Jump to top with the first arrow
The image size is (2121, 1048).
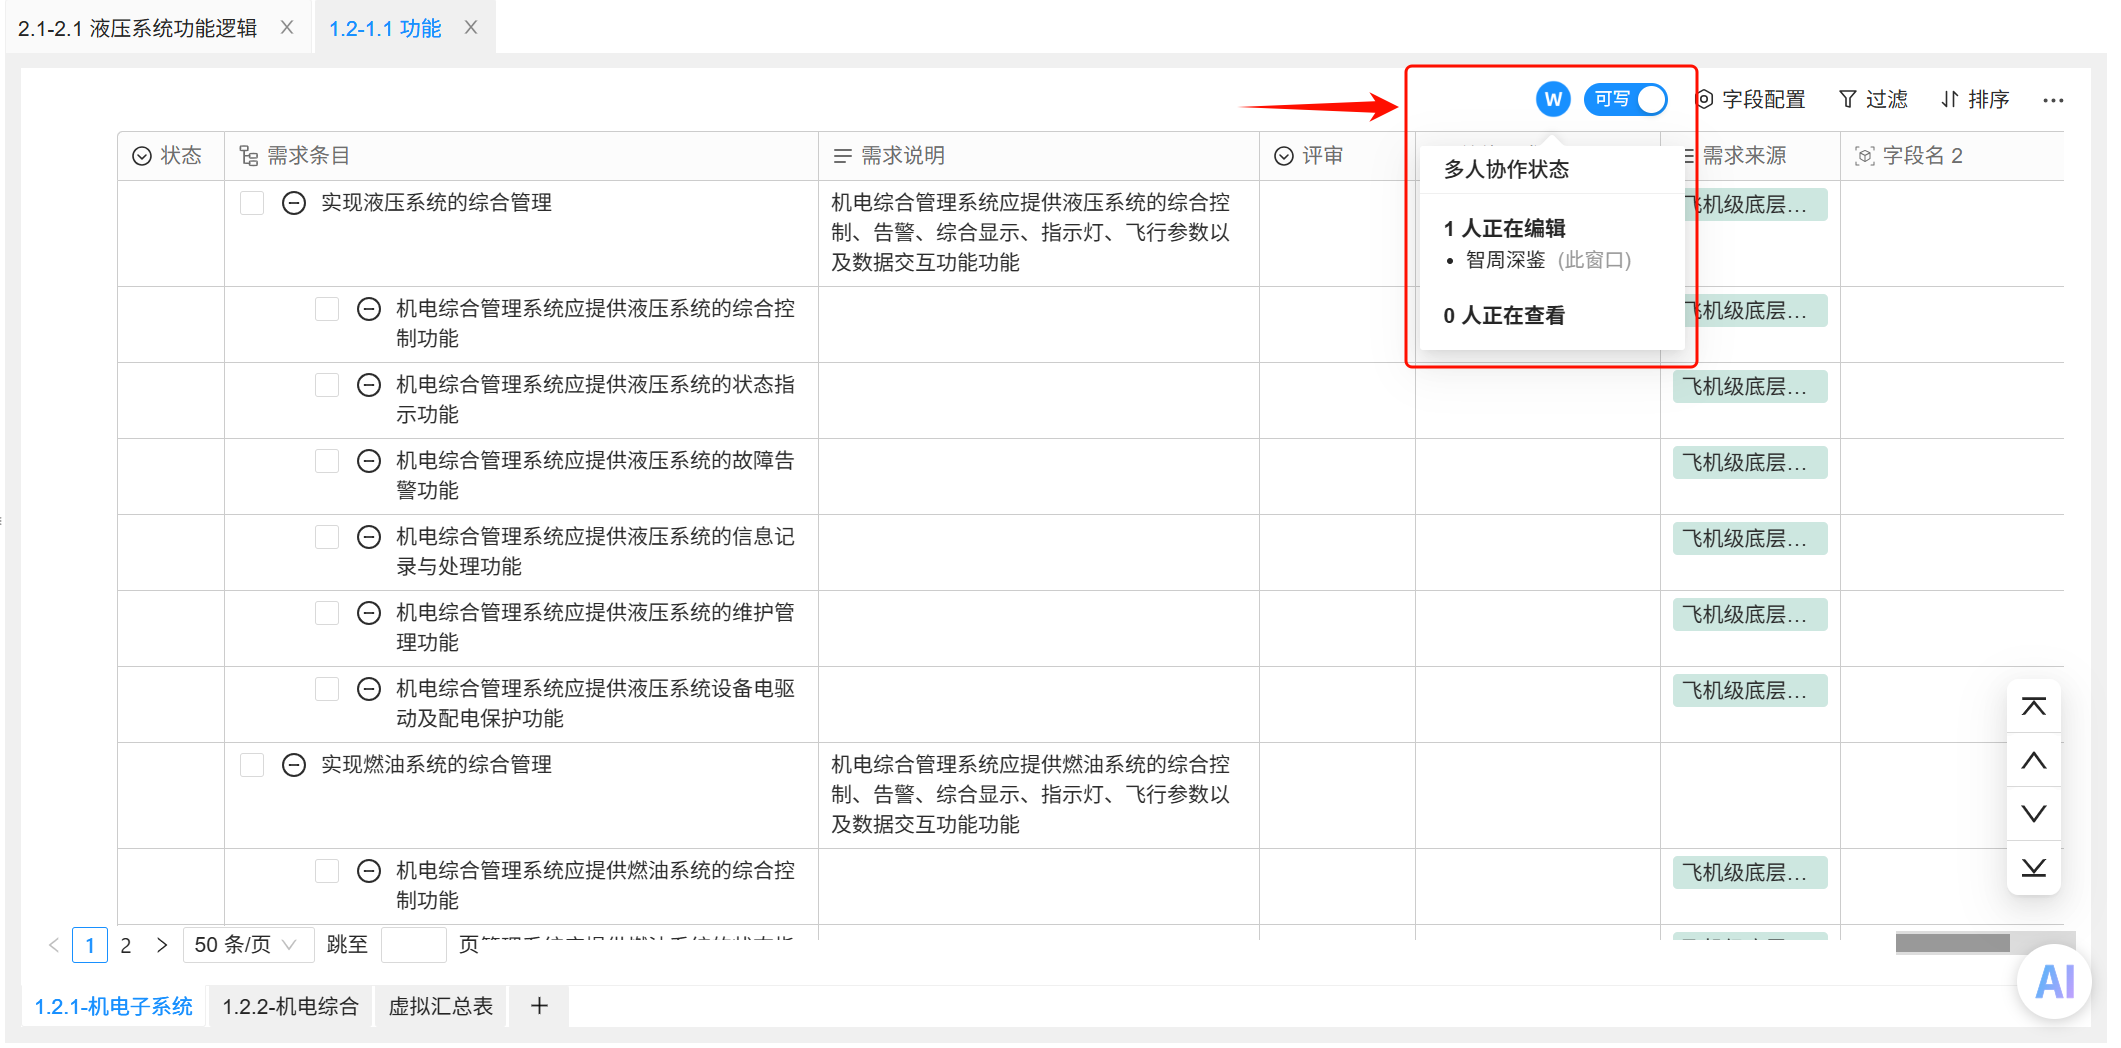[x=2034, y=706]
